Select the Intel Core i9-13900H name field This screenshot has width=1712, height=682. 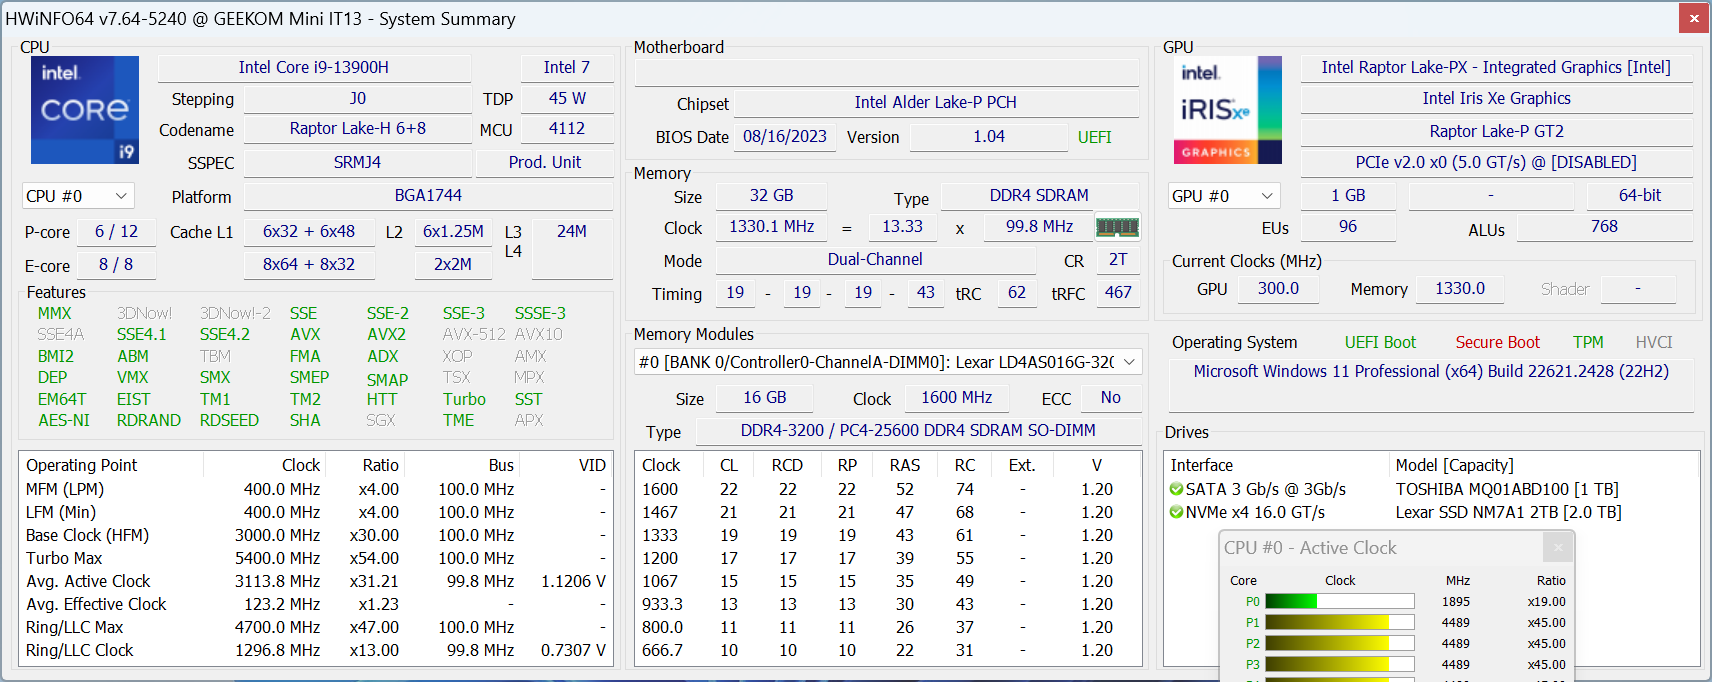pos(314,68)
